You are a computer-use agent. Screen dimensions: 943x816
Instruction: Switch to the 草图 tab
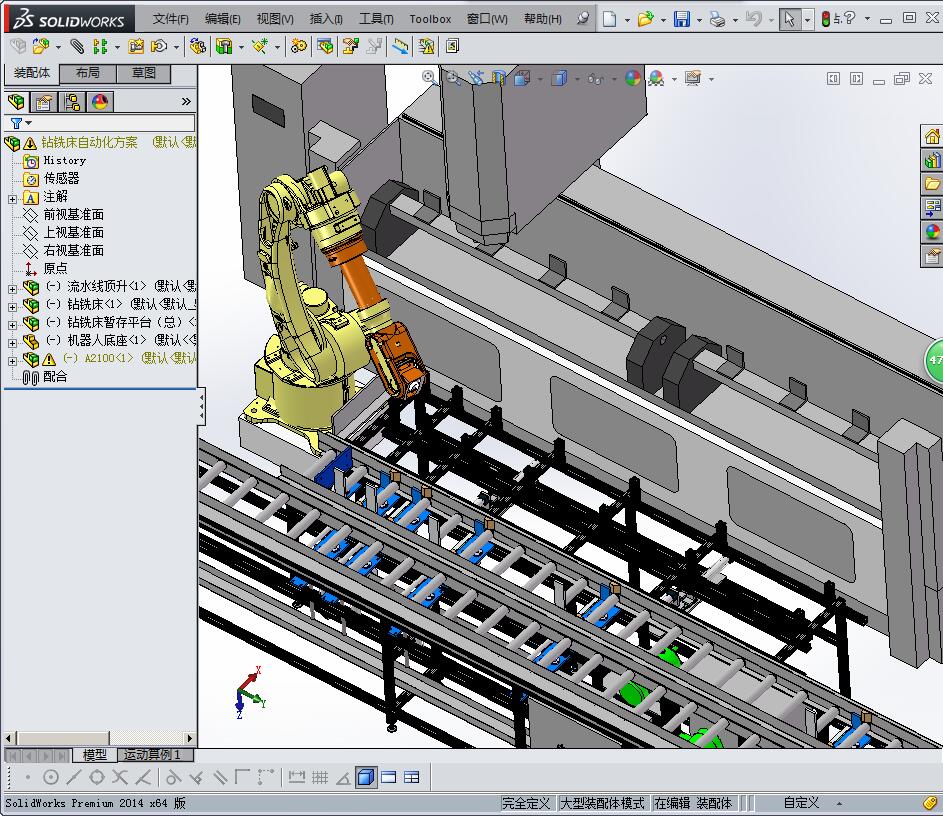144,73
